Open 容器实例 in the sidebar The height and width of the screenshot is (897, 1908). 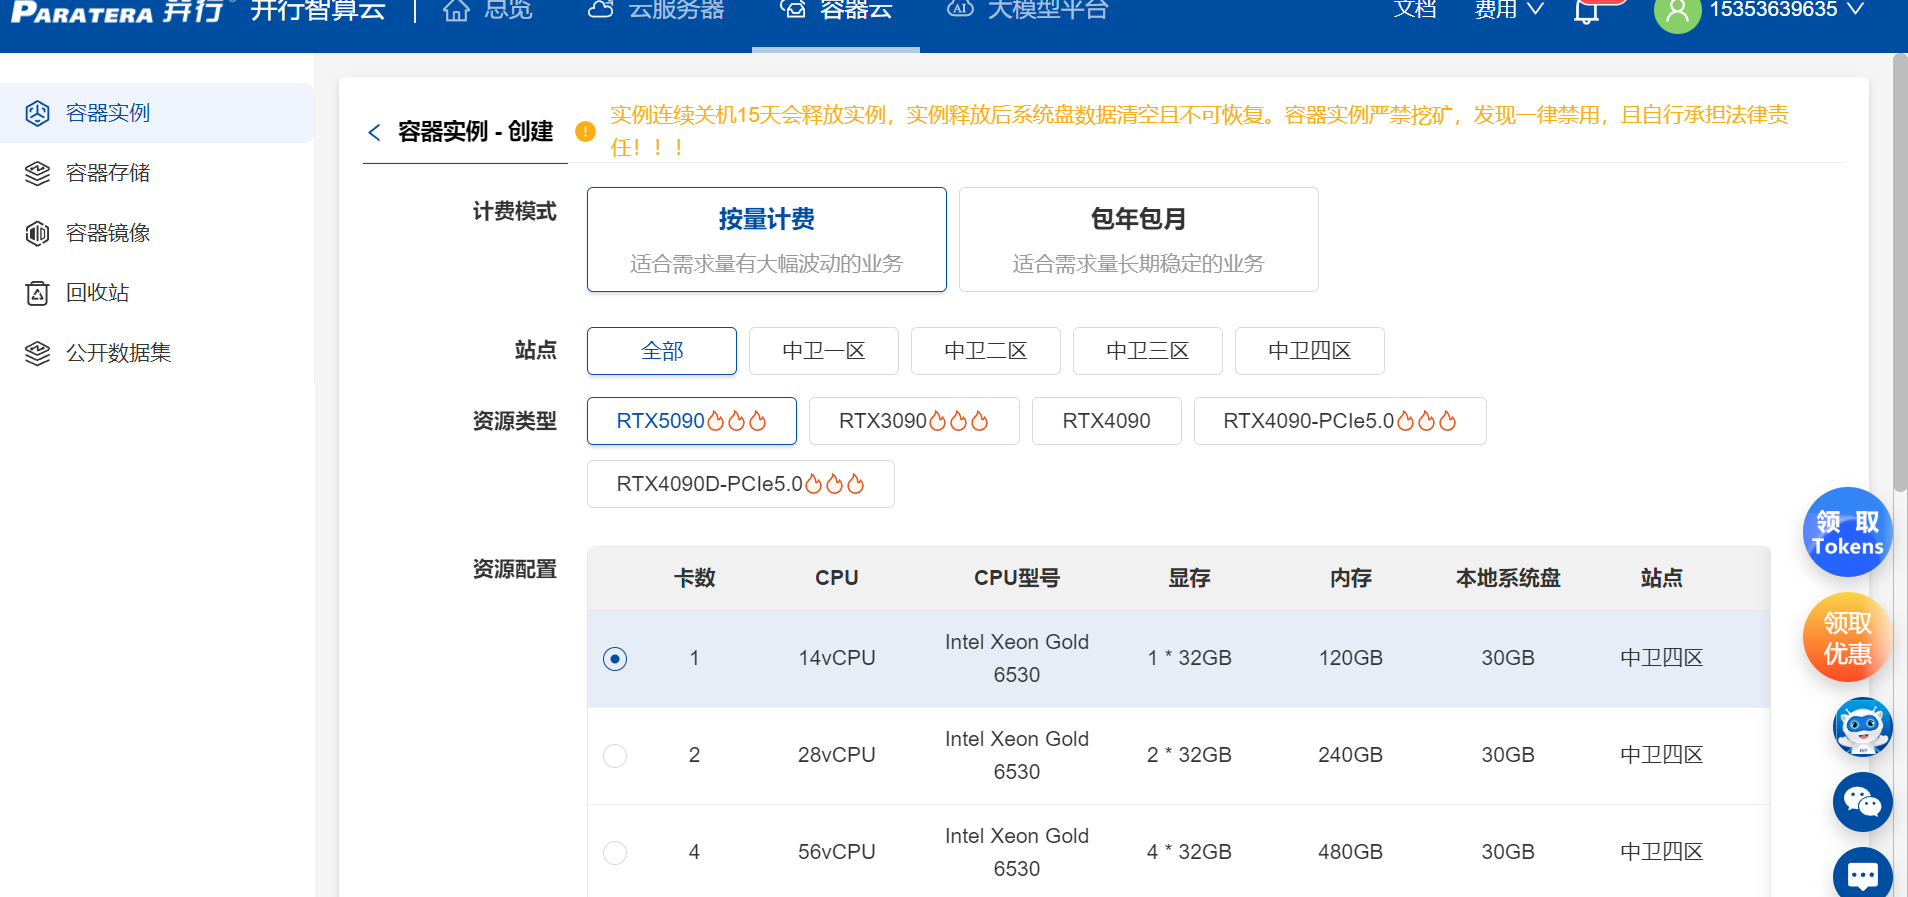pos(157,113)
